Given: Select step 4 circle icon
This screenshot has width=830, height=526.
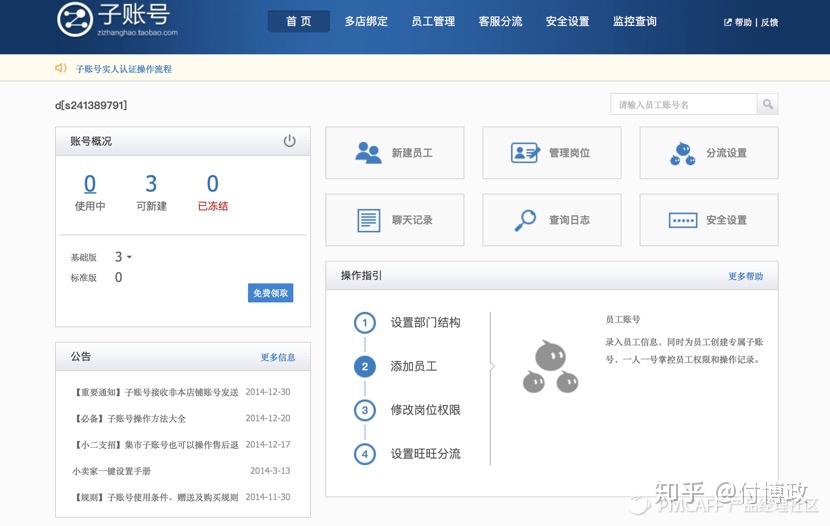Looking at the screenshot, I should [x=365, y=454].
